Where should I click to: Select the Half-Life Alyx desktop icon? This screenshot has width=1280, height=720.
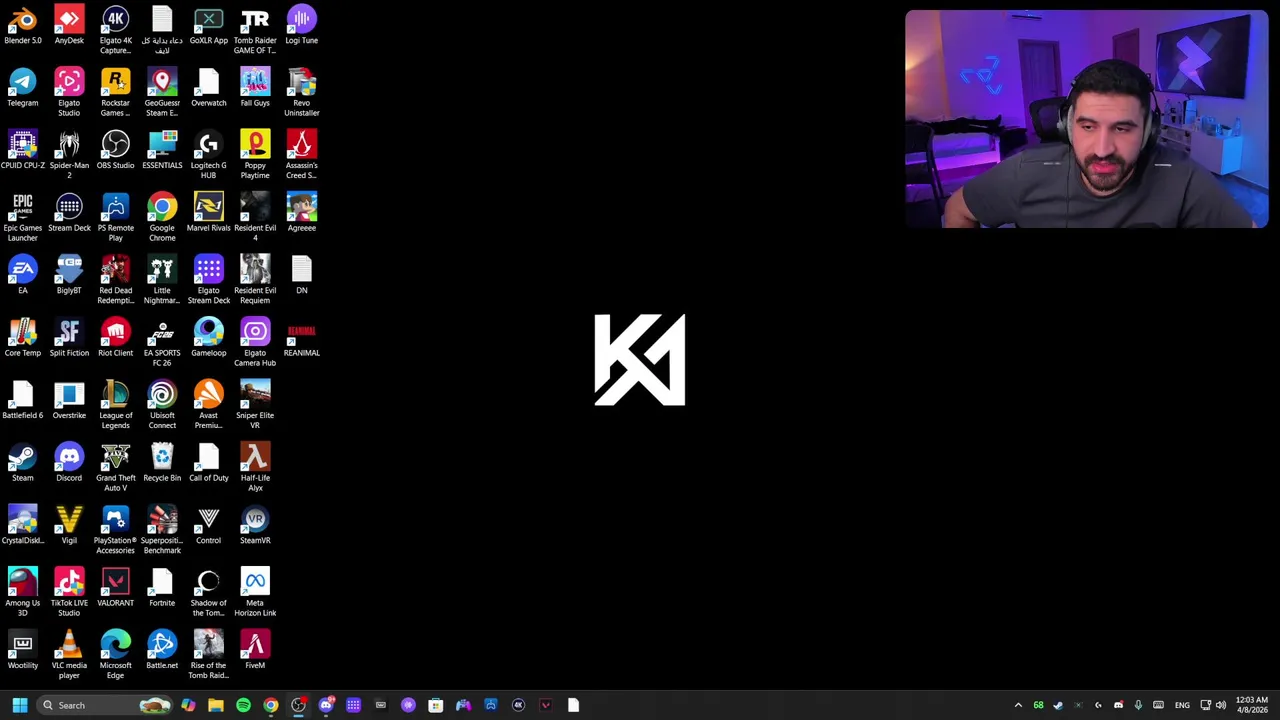(x=255, y=468)
